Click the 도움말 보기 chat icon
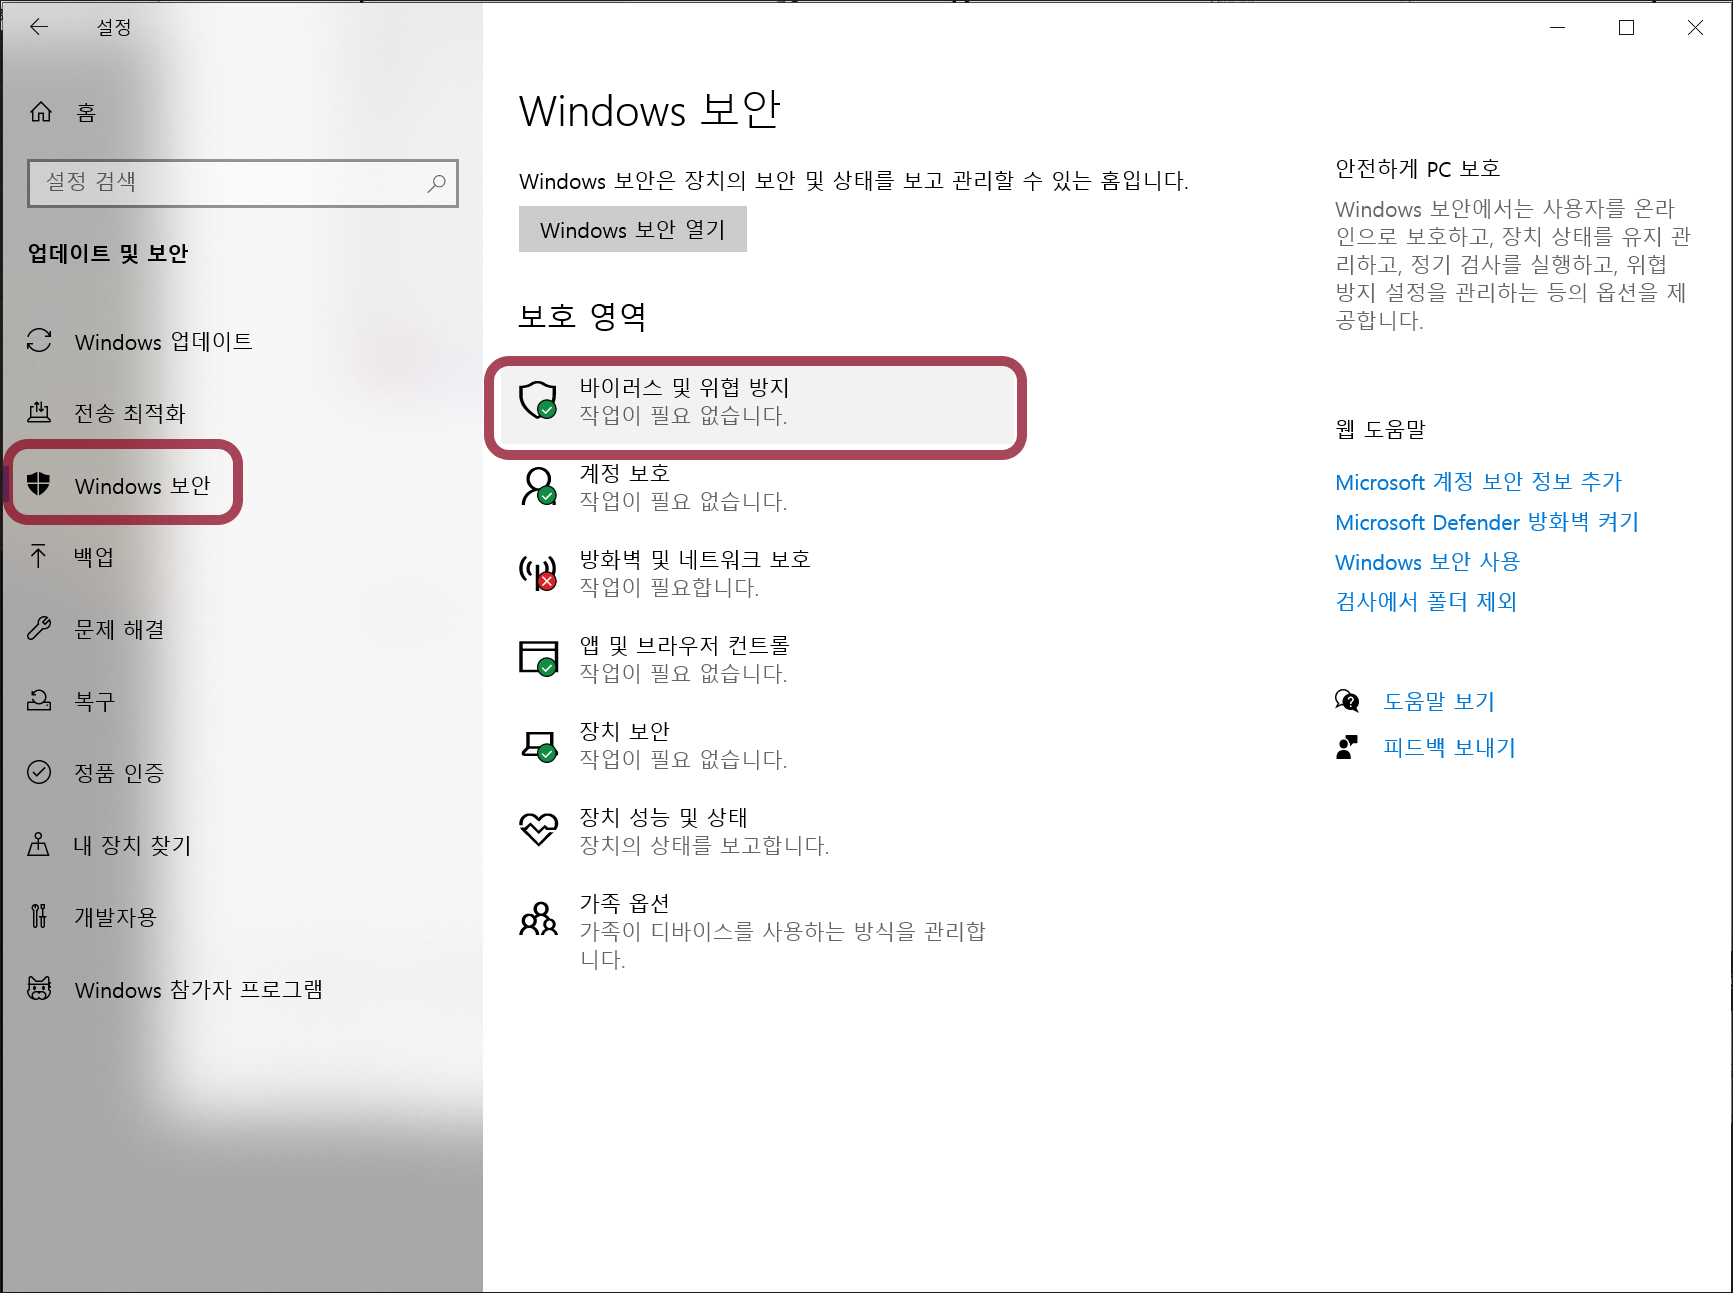This screenshot has height=1293, width=1733. click(1347, 701)
